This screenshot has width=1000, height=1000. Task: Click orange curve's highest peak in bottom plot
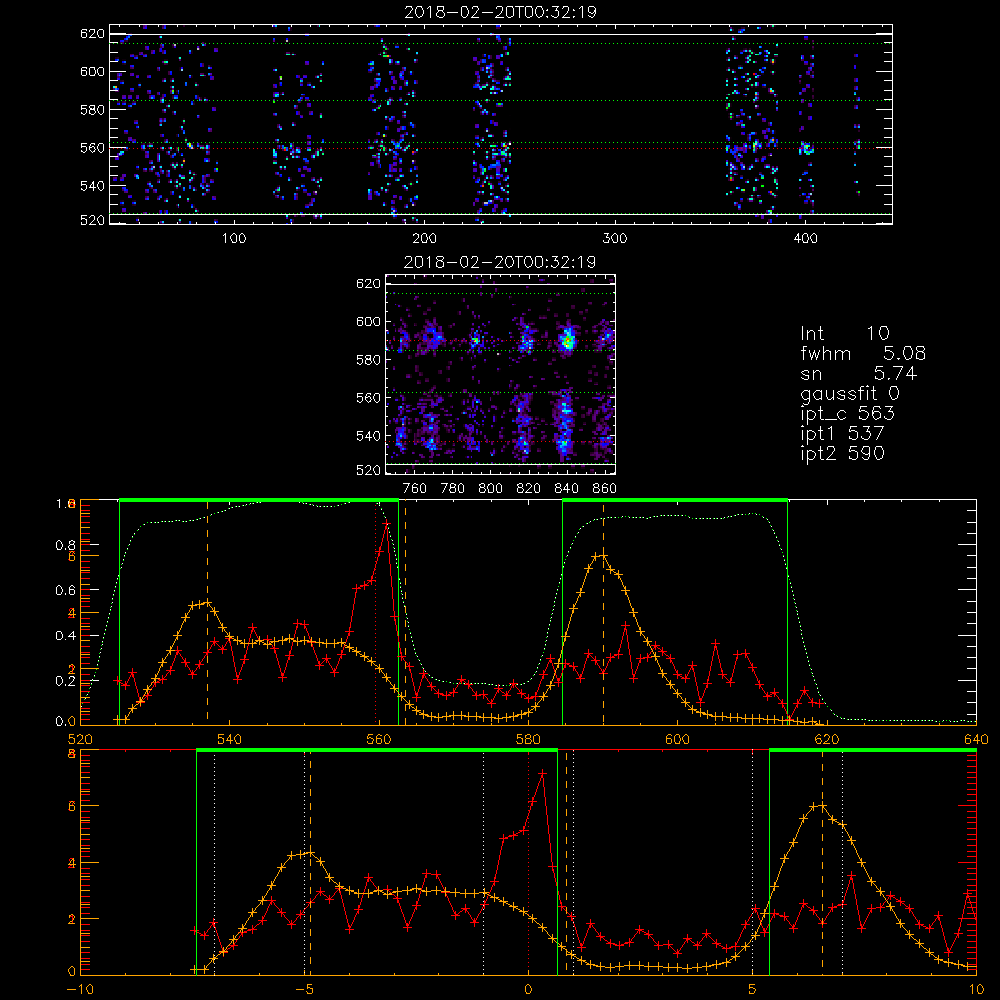(x=821, y=805)
